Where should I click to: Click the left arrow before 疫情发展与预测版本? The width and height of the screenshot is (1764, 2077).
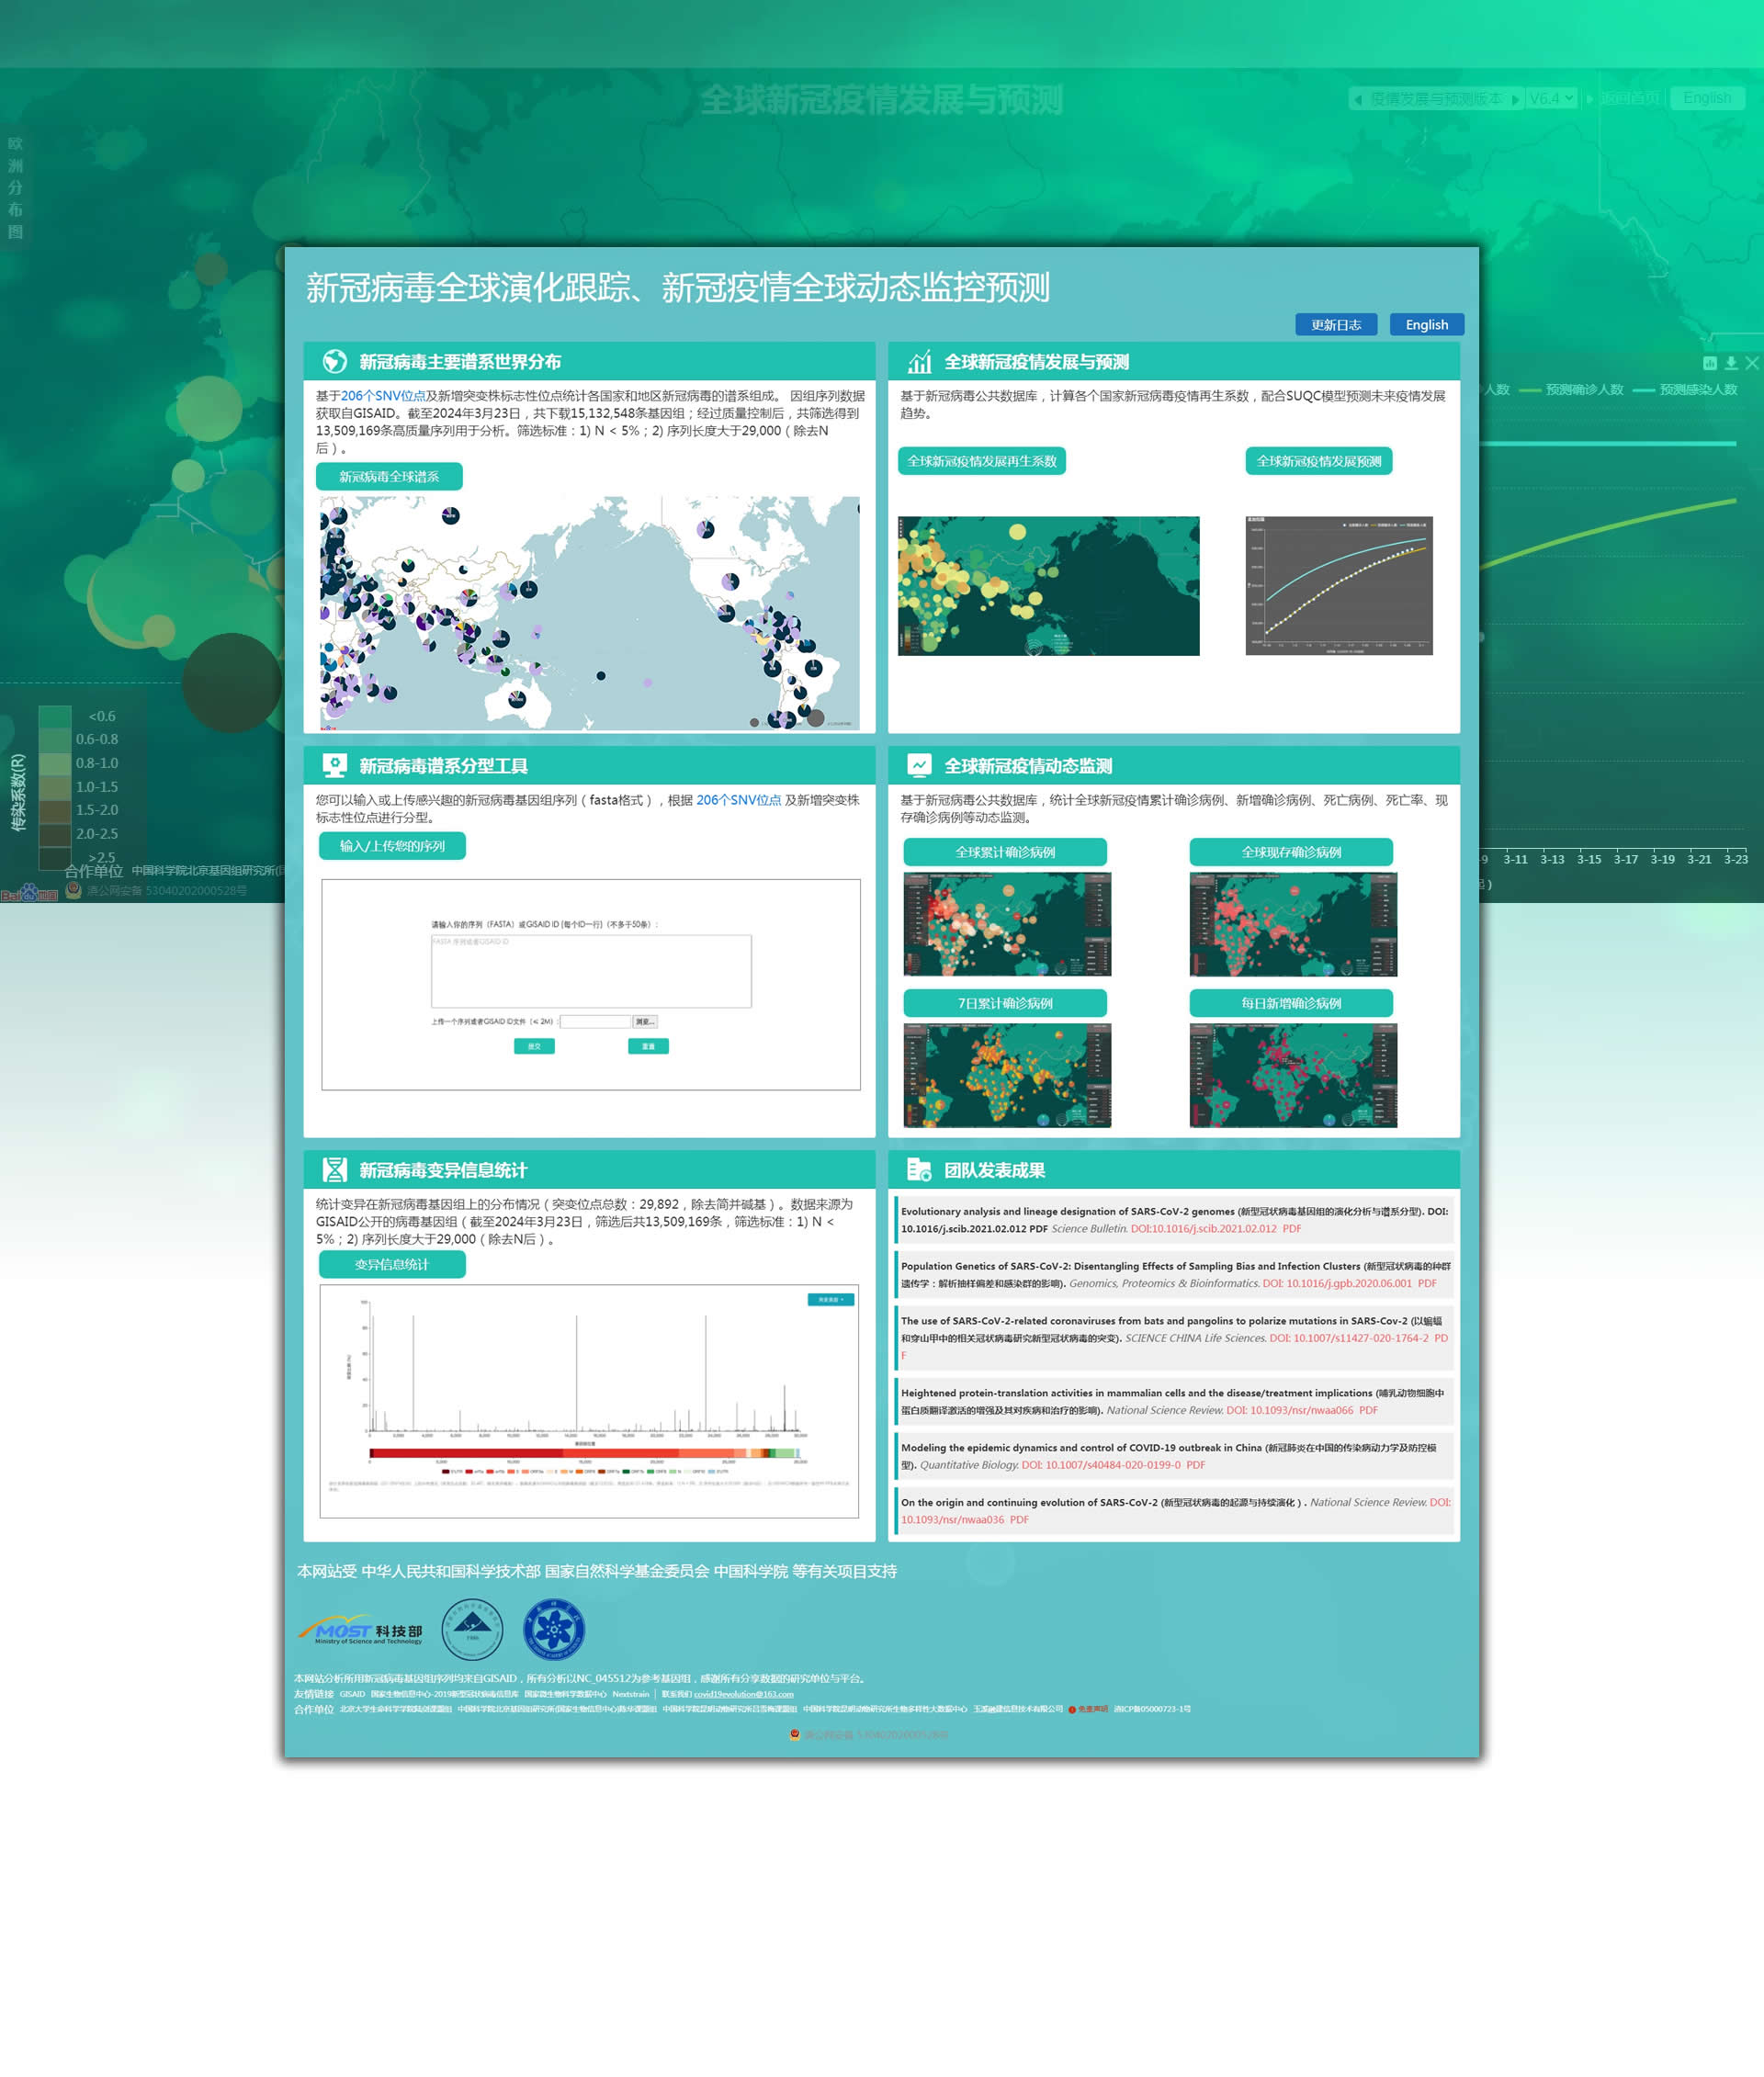click(1358, 99)
